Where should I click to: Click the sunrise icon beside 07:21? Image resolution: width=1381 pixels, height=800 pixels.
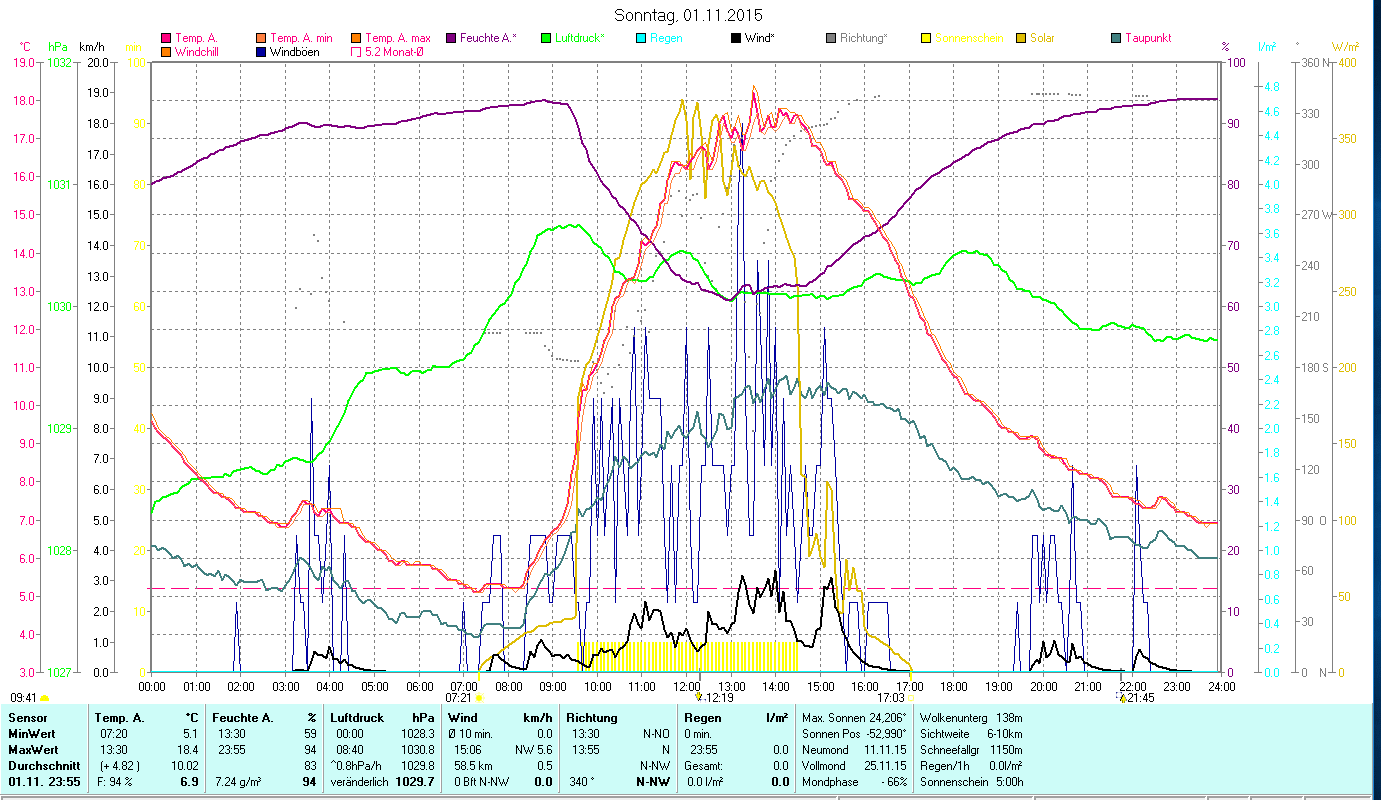click(x=479, y=697)
